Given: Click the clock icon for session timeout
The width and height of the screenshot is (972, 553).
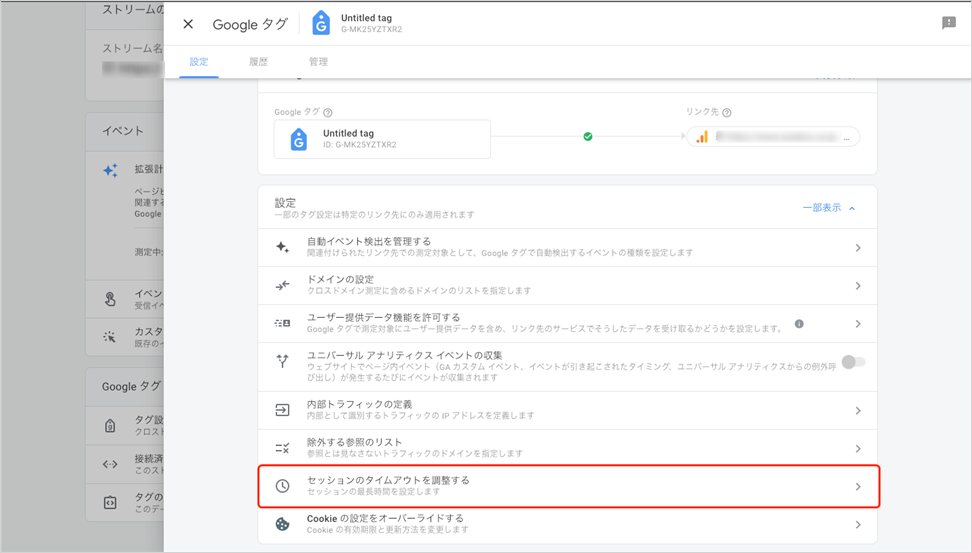Looking at the screenshot, I should [x=282, y=486].
